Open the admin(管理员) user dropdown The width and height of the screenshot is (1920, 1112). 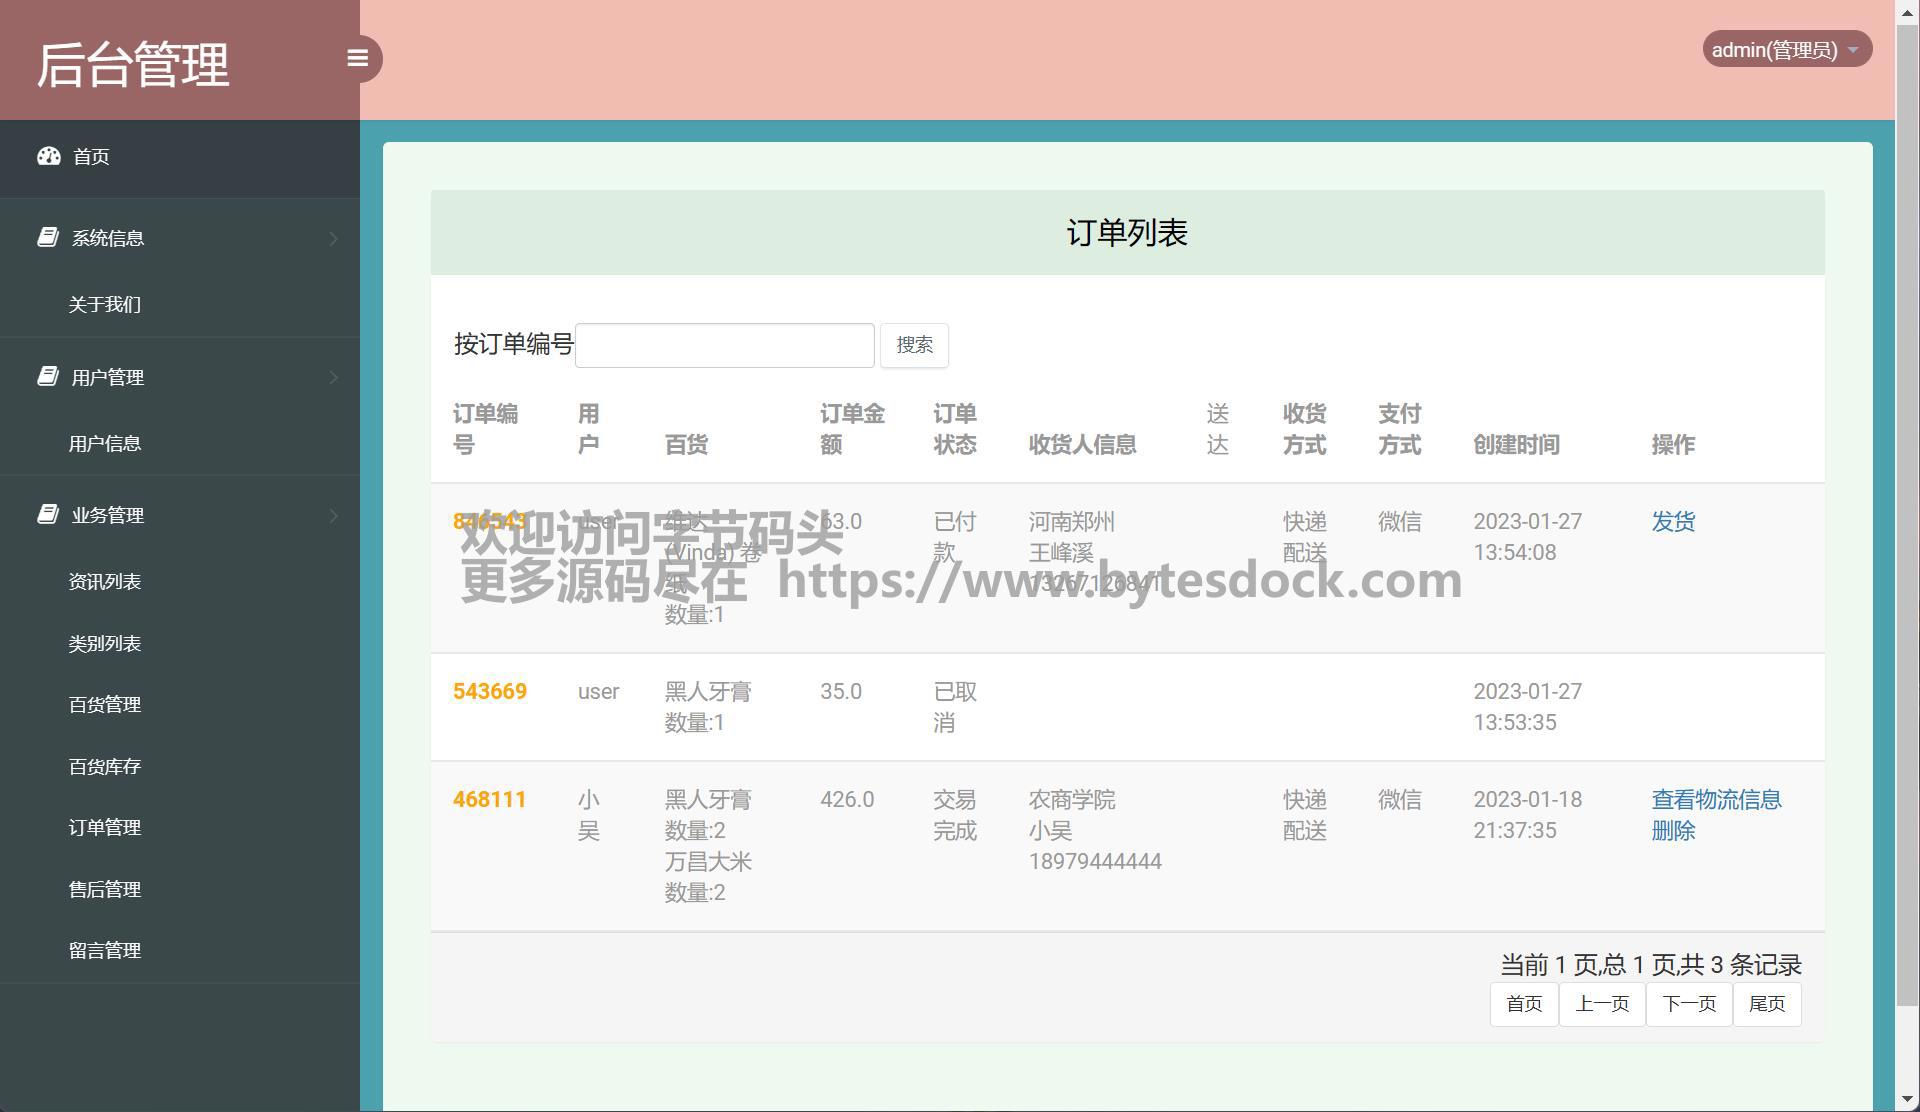[1786, 50]
